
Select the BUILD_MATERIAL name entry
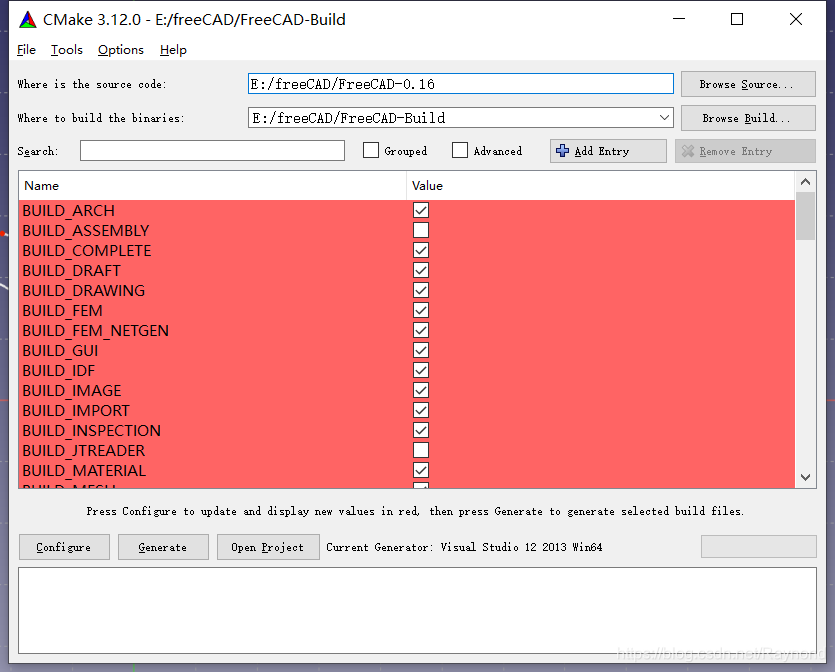84,471
